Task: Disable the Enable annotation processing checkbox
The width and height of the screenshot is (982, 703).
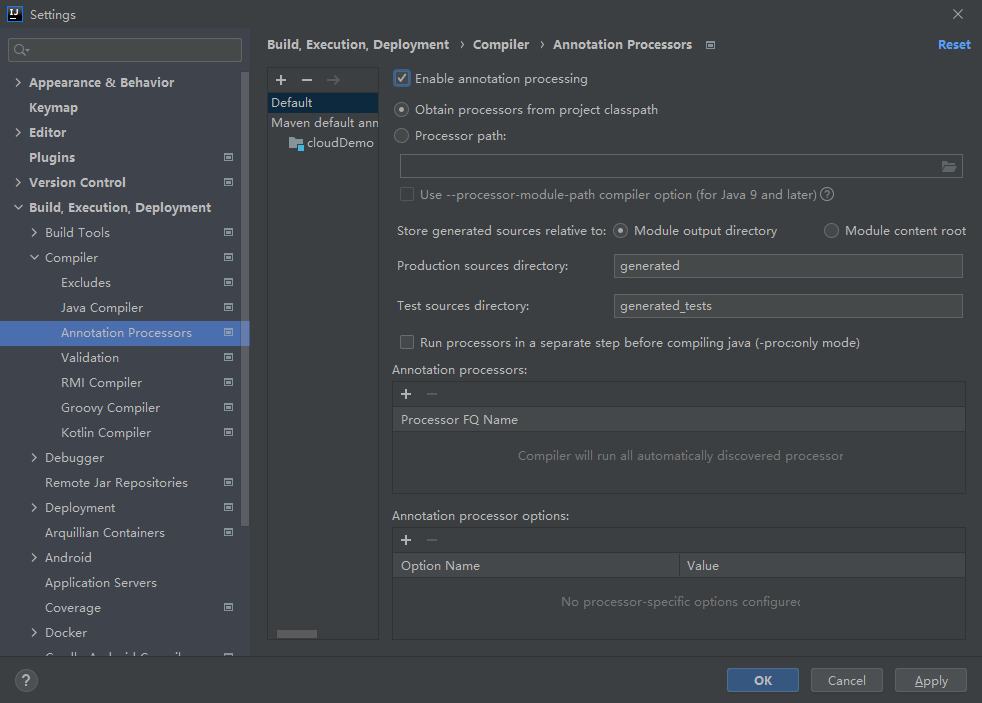Action: pyautogui.click(x=402, y=79)
